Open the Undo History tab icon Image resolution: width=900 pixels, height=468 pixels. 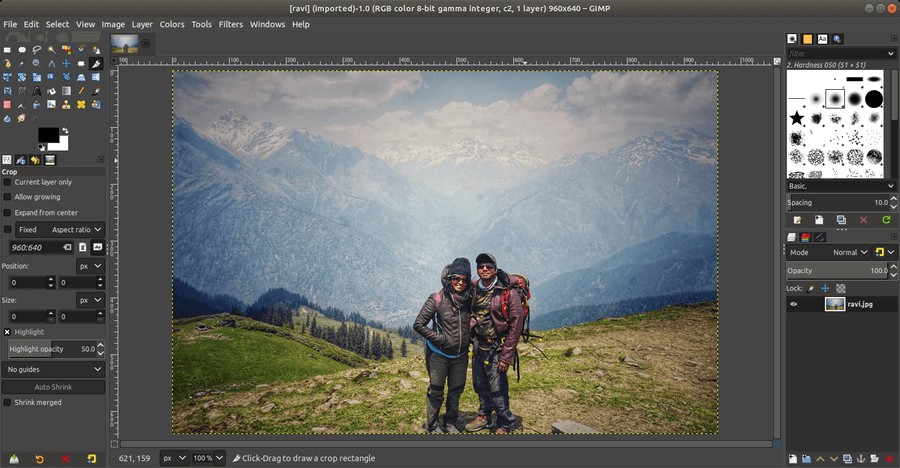tap(35, 160)
